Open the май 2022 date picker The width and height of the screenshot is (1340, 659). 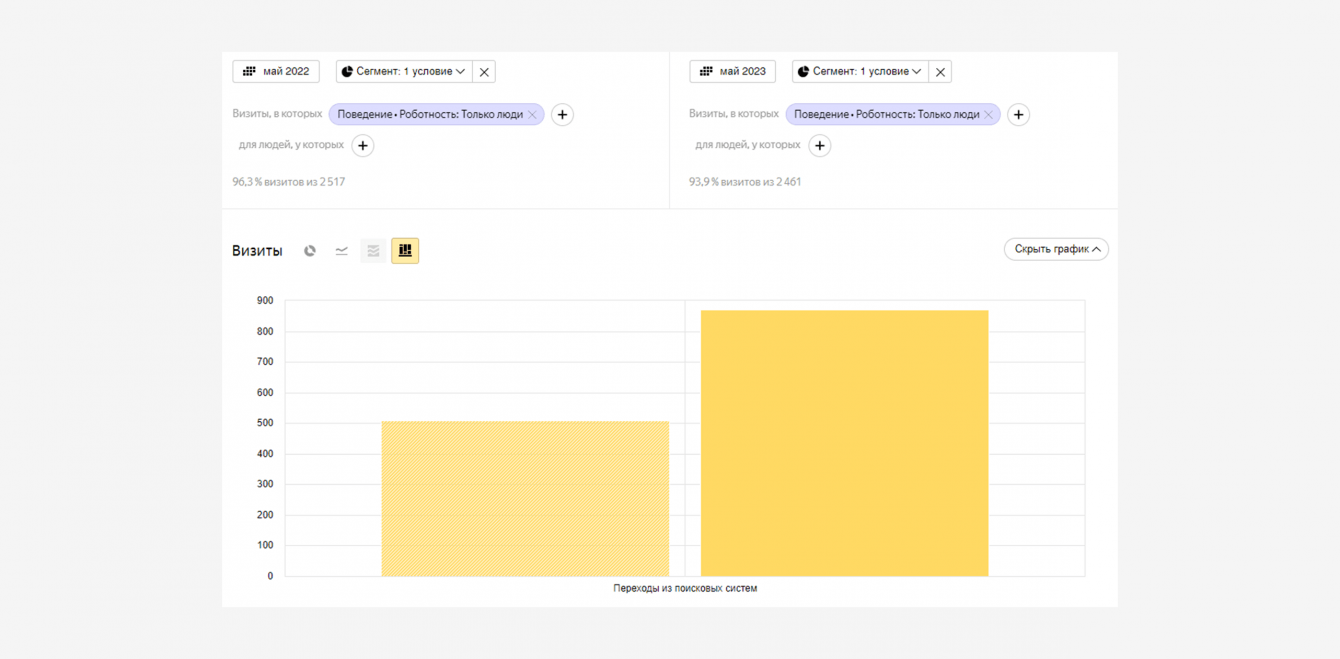276,72
